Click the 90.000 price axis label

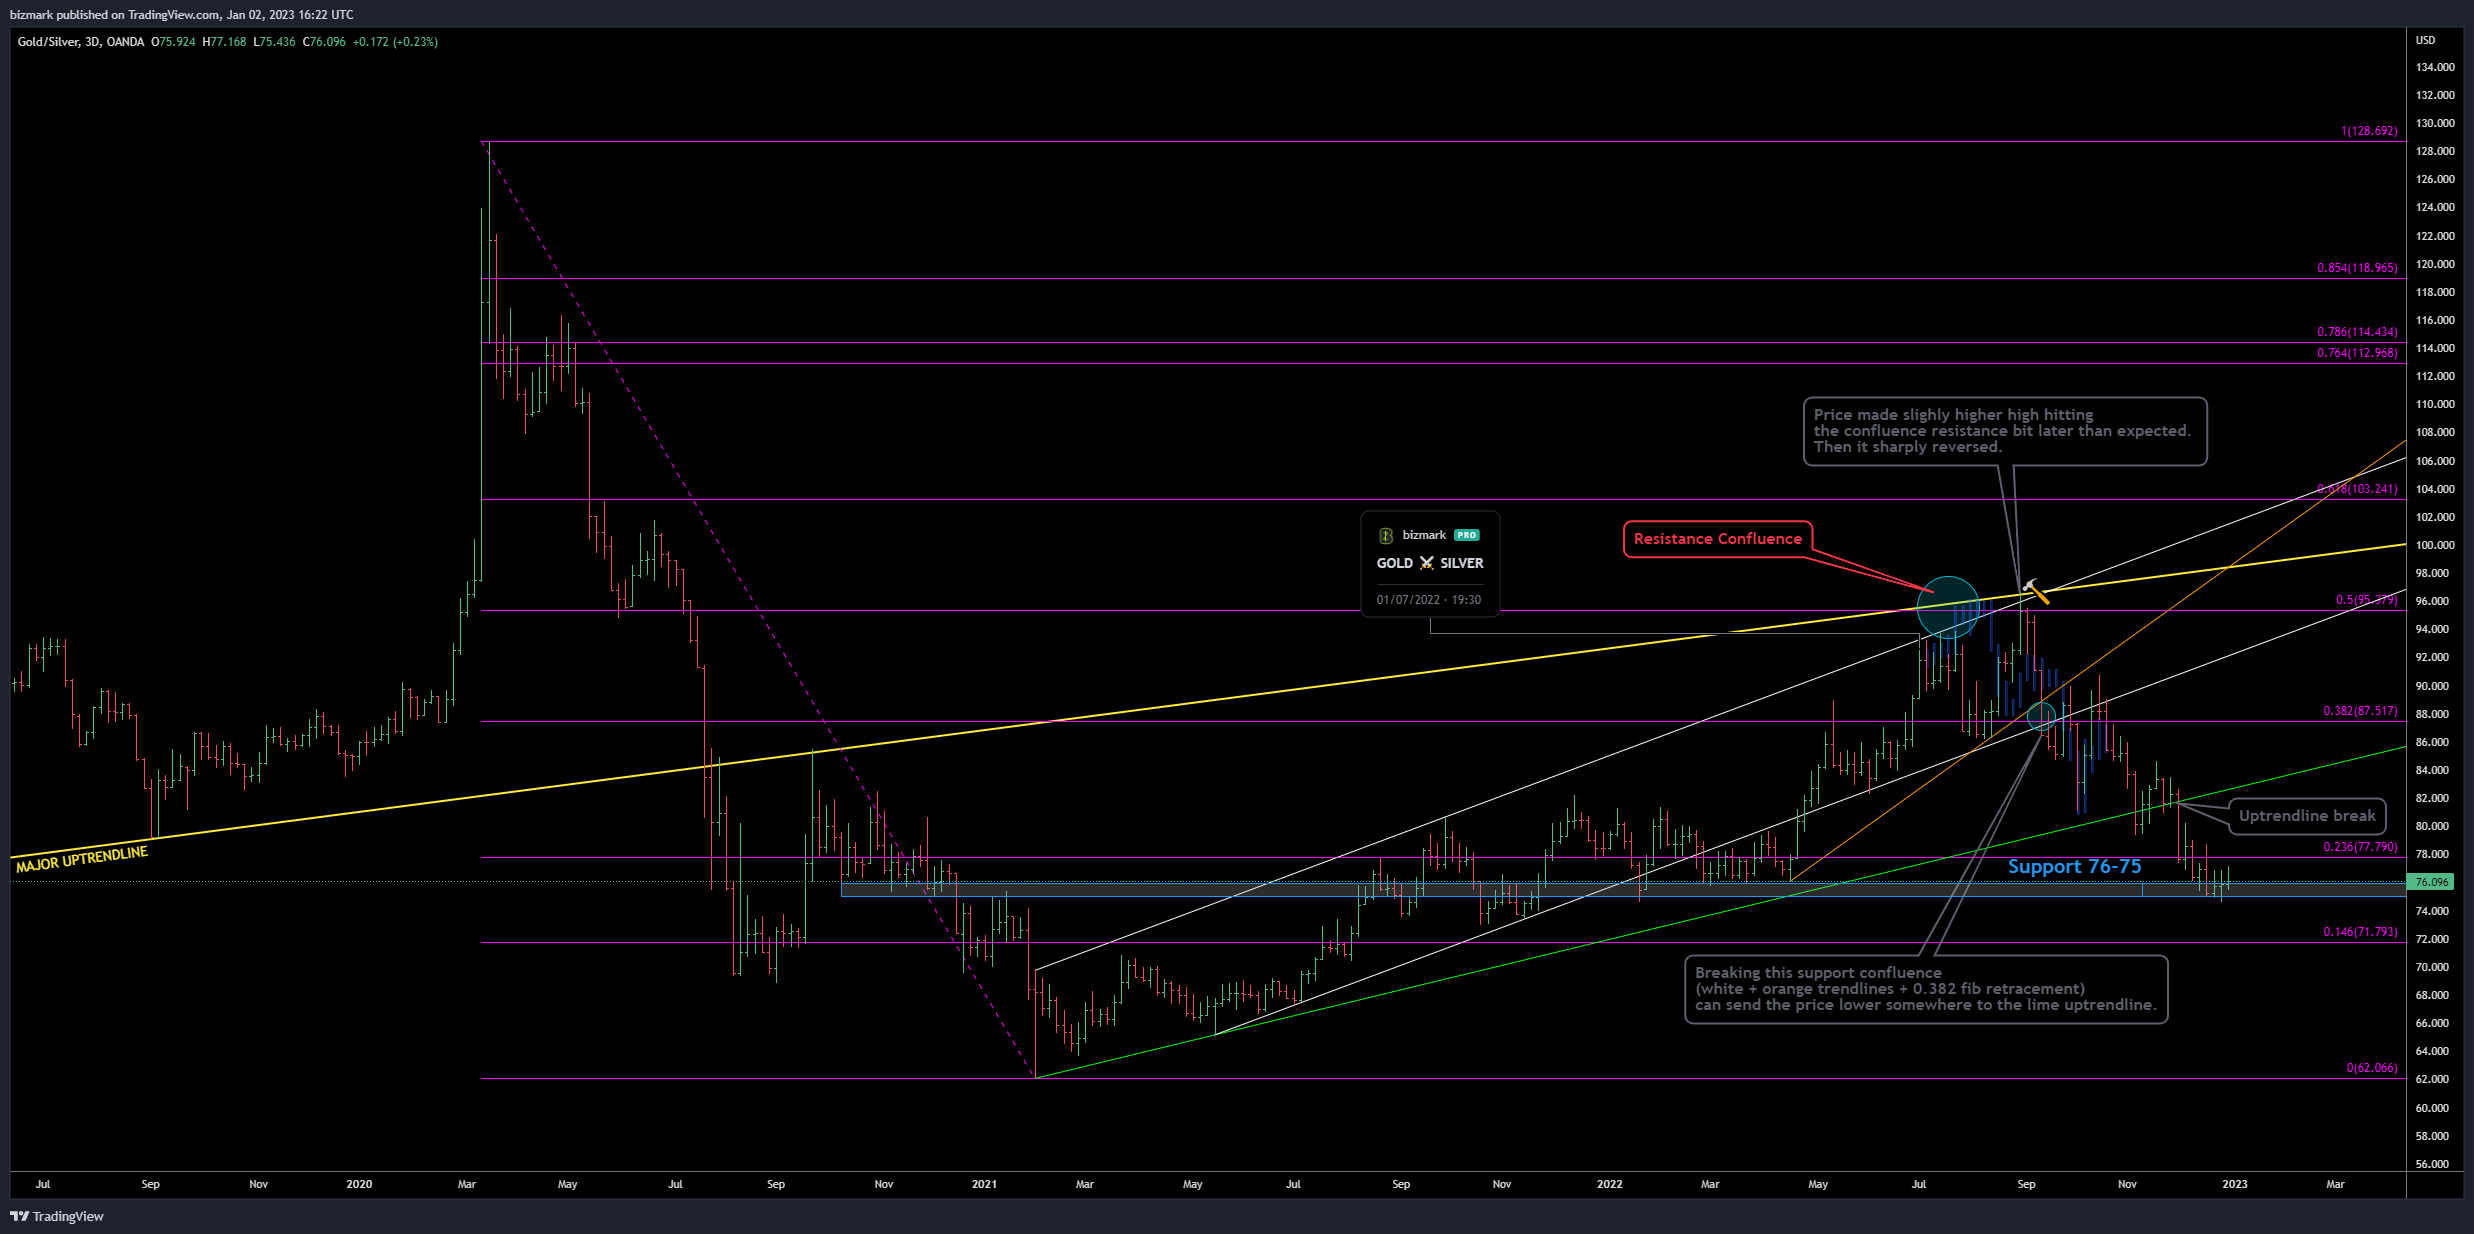(2432, 686)
